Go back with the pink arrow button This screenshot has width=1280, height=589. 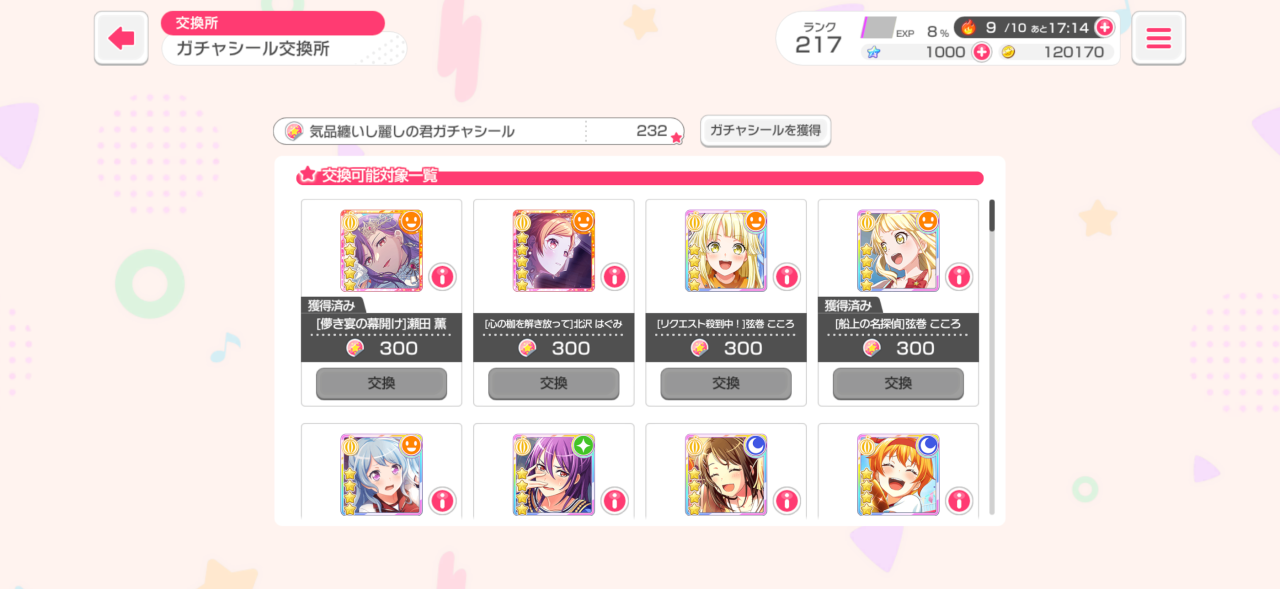pyautogui.click(x=121, y=39)
